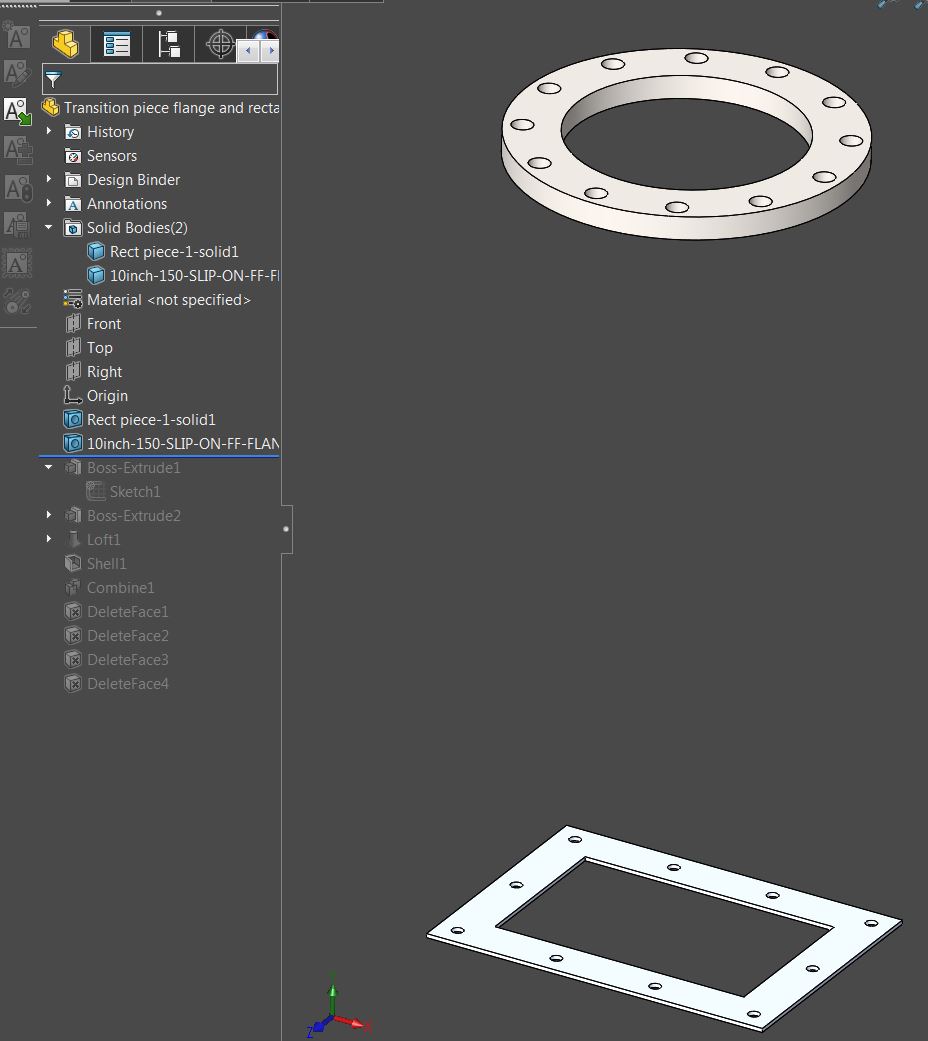Select the Material <not specified> entry
928x1041 pixels.
pos(170,299)
